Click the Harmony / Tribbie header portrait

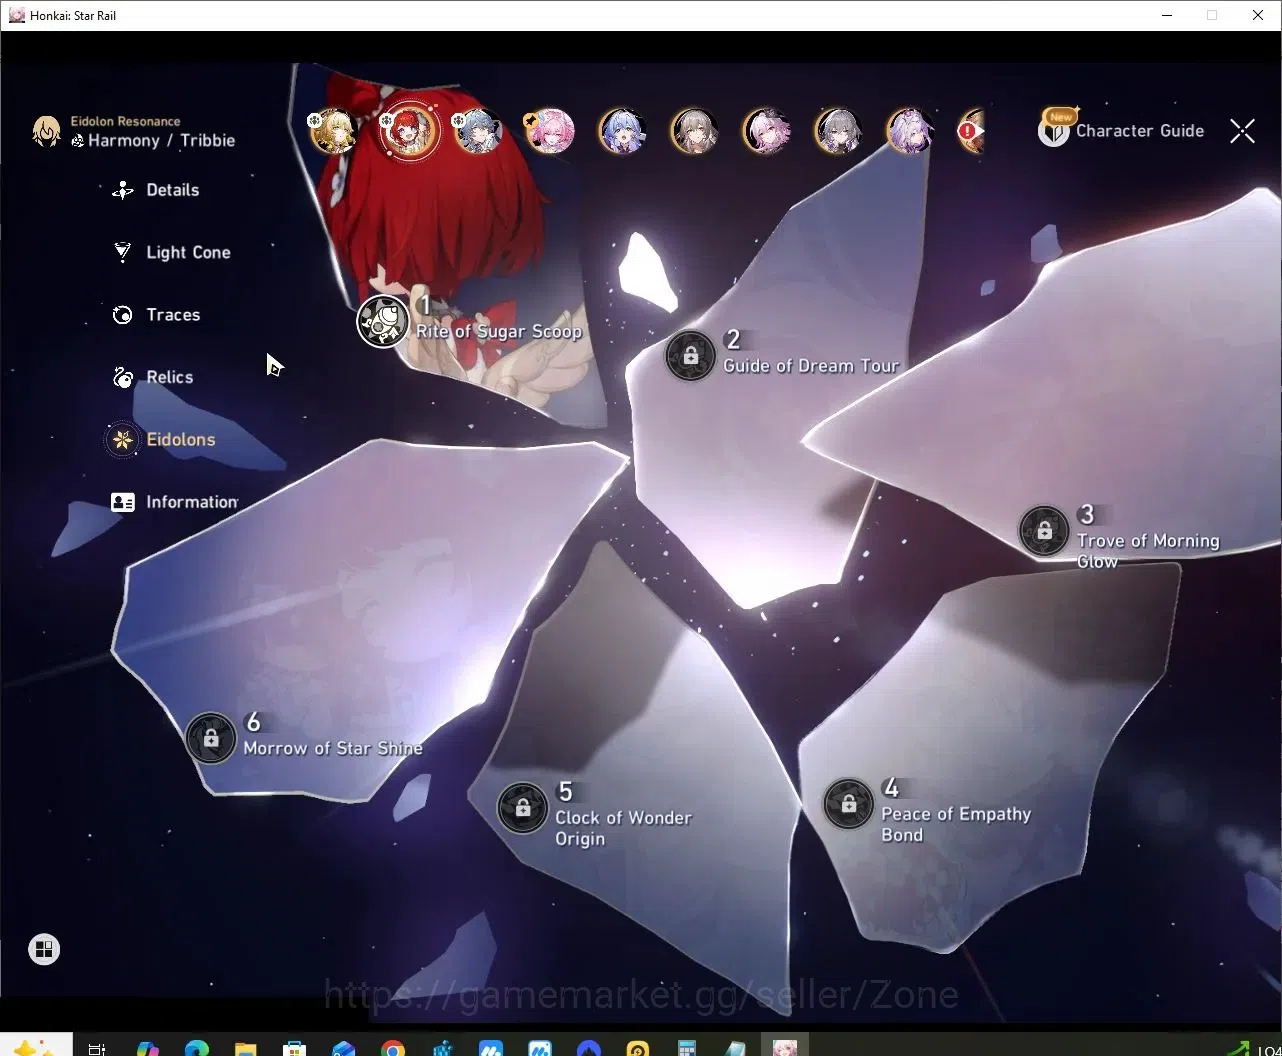pyautogui.click(x=47, y=132)
